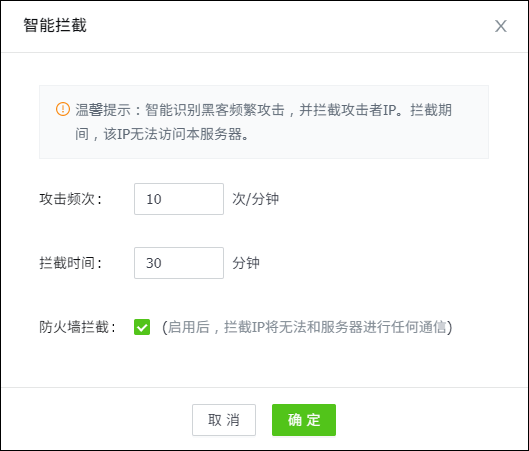The image size is (529, 451).
Task: Click the 取消 button
Action: tap(224, 420)
